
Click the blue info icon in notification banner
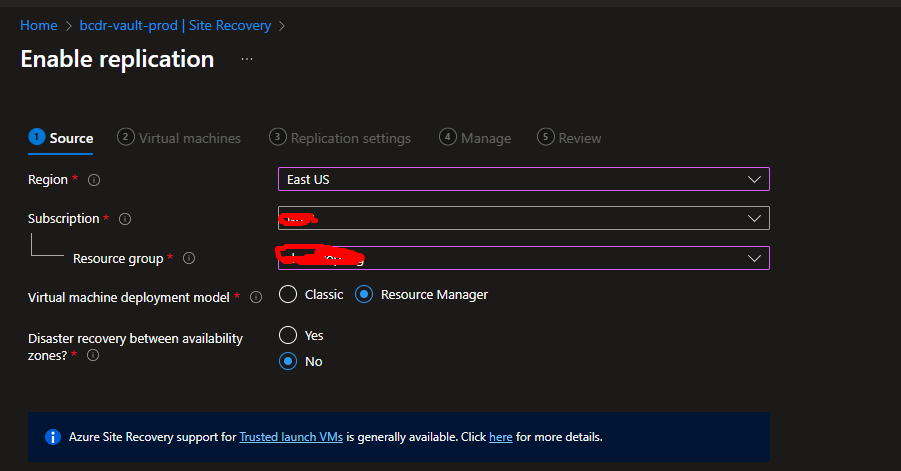click(x=53, y=437)
